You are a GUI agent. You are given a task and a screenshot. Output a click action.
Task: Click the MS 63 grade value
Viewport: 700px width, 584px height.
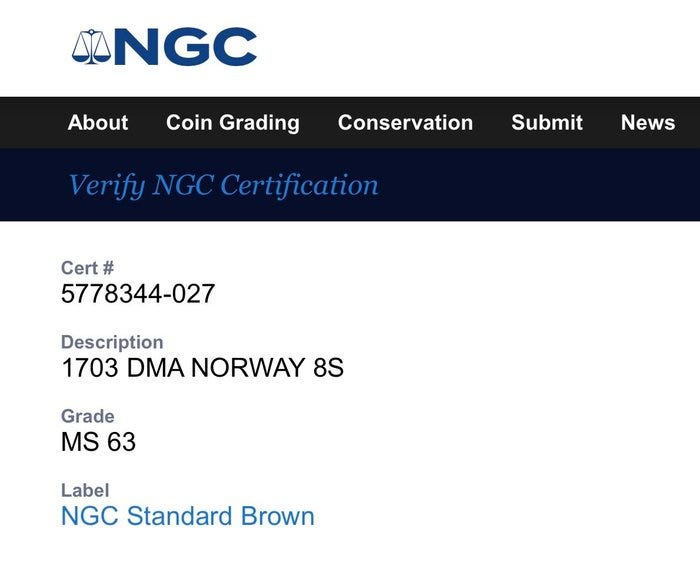[x=98, y=442]
